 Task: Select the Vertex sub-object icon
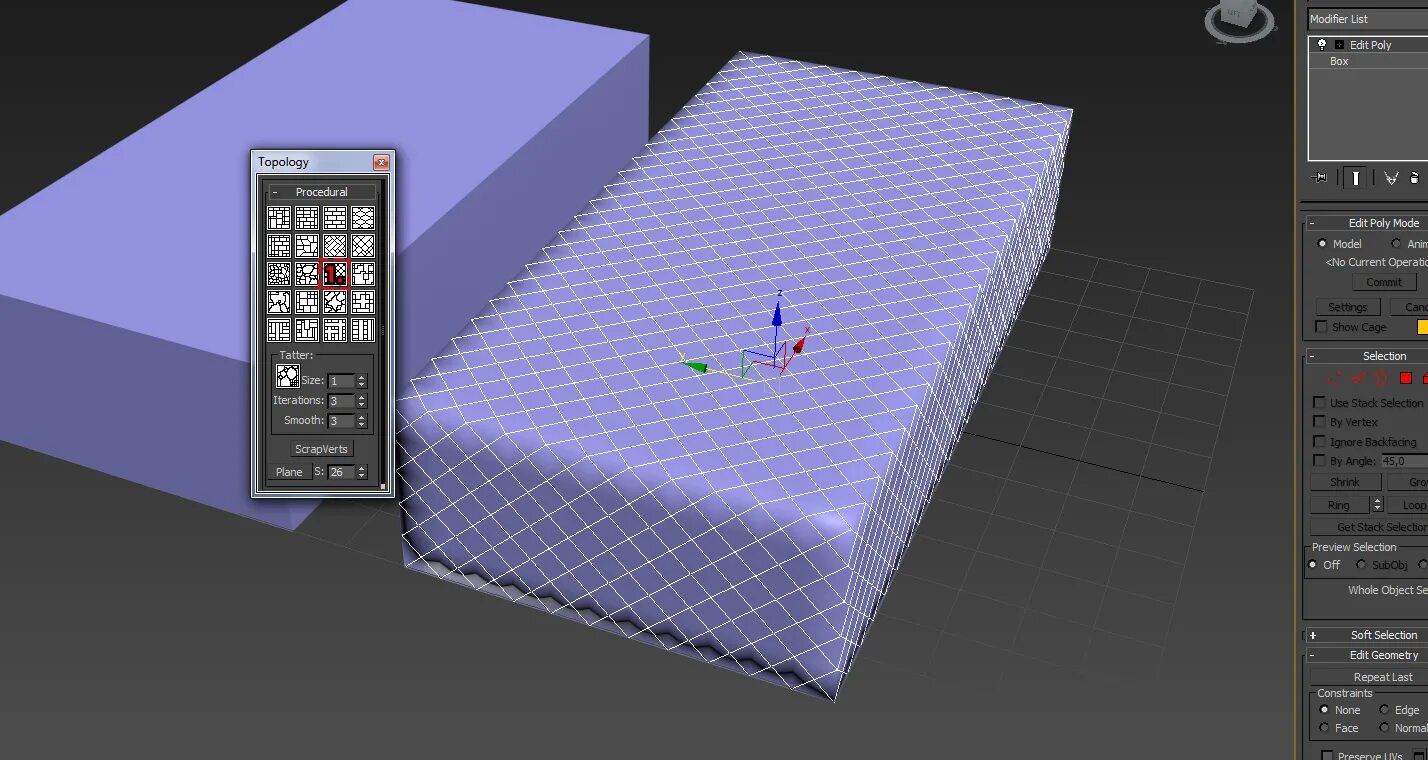click(x=1335, y=378)
